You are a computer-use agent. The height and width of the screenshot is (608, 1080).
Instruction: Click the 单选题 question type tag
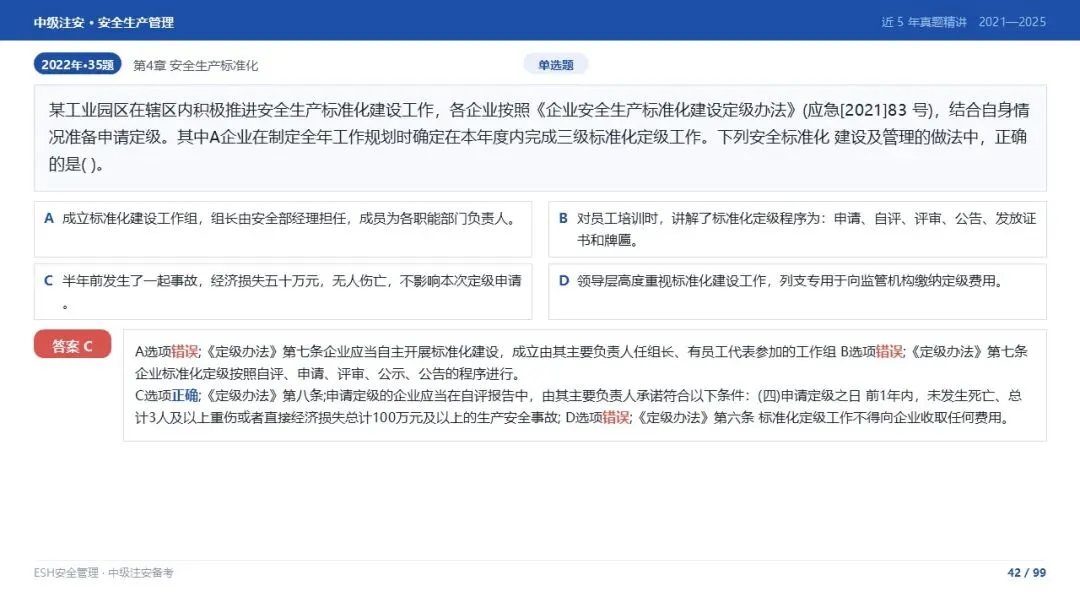point(555,65)
